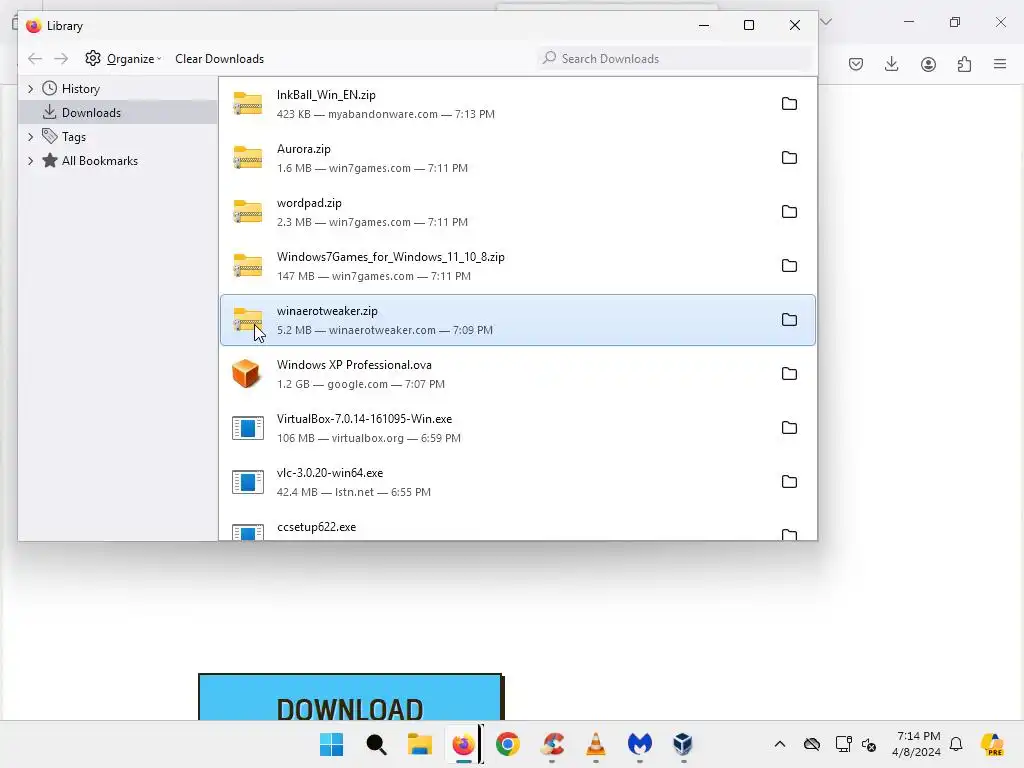Viewport: 1024px width, 768px height.
Task: Click the wordpad.zip archive icon
Action: 248,212
